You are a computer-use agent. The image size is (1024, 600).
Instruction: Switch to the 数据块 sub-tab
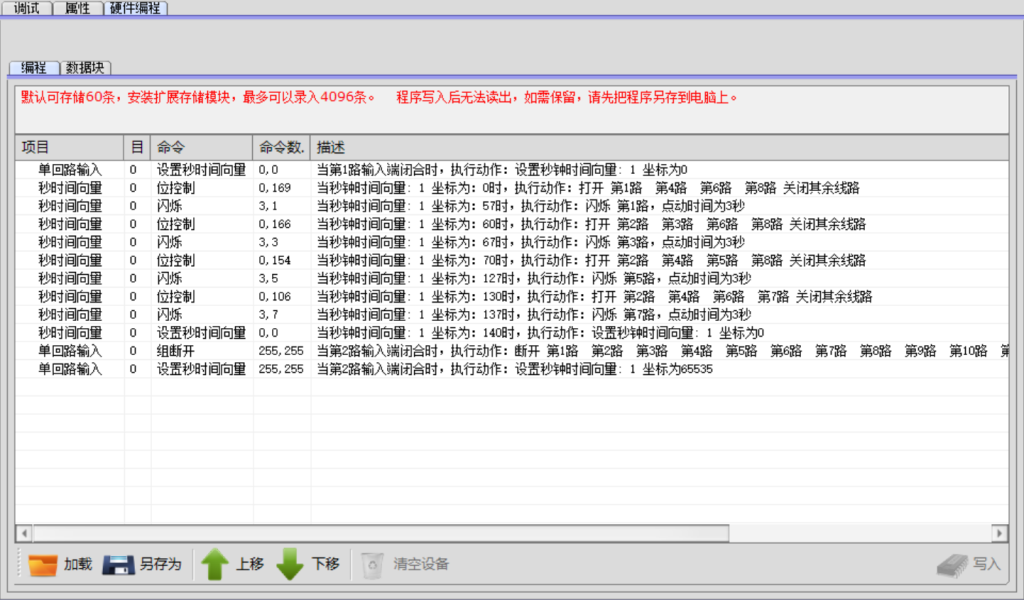pyautogui.click(x=87, y=68)
